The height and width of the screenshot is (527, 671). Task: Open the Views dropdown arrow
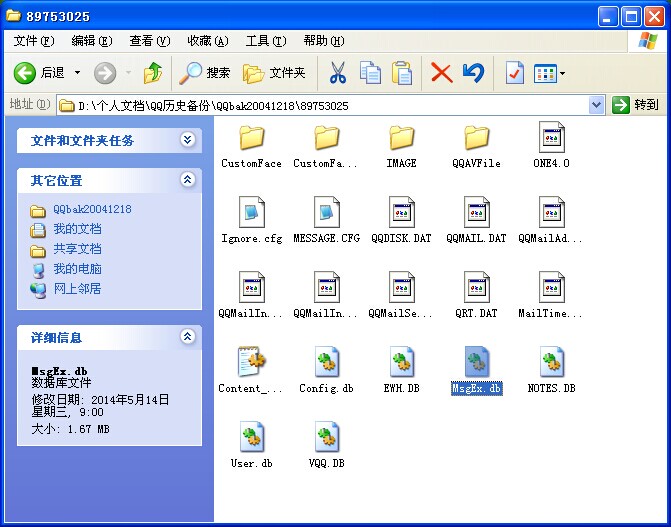click(563, 73)
